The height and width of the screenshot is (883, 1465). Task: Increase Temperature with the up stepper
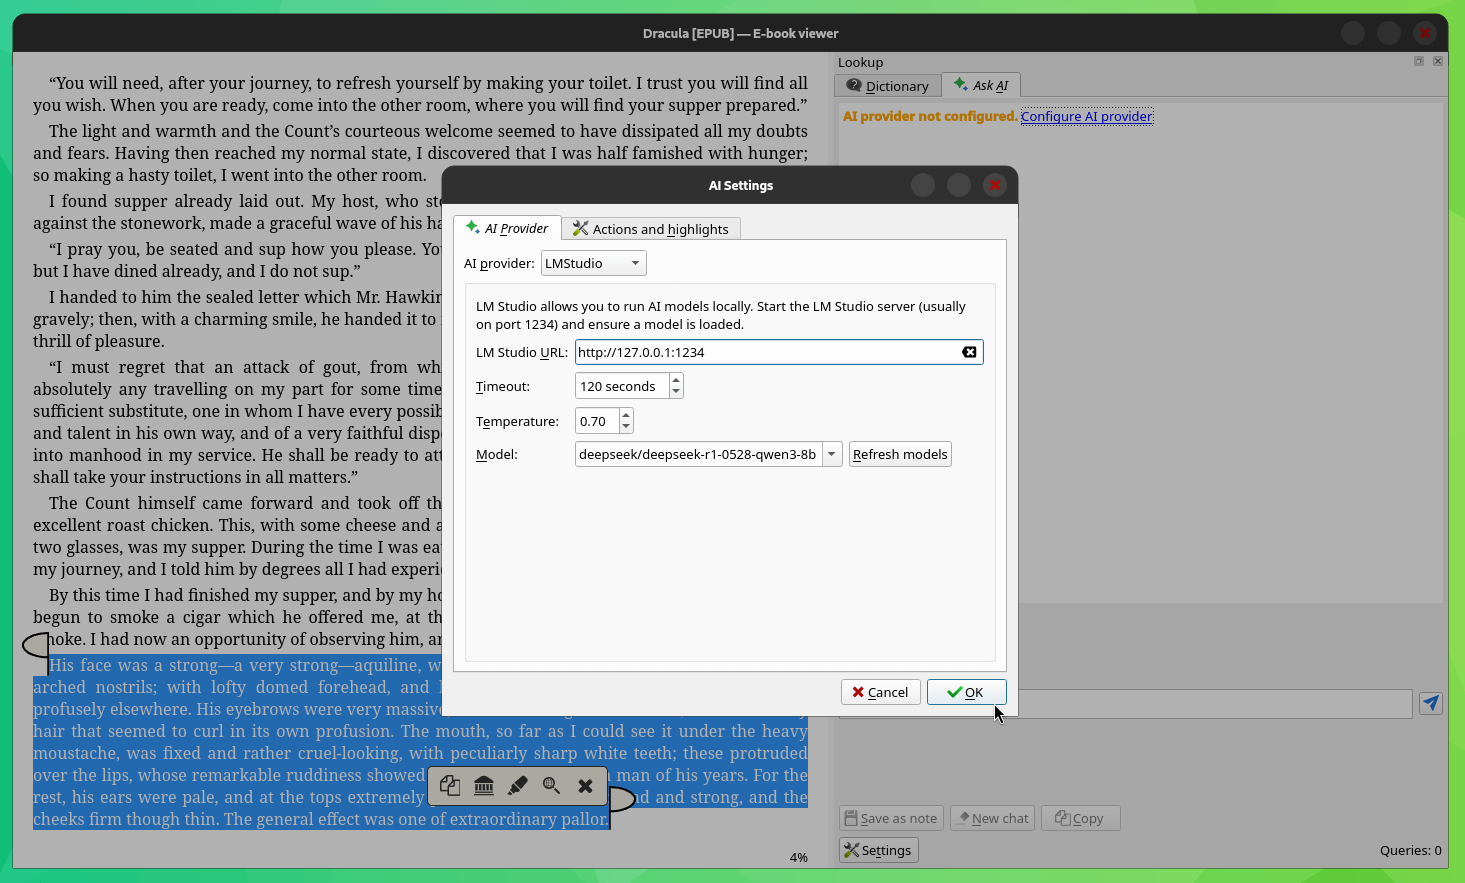pyautogui.click(x=626, y=415)
